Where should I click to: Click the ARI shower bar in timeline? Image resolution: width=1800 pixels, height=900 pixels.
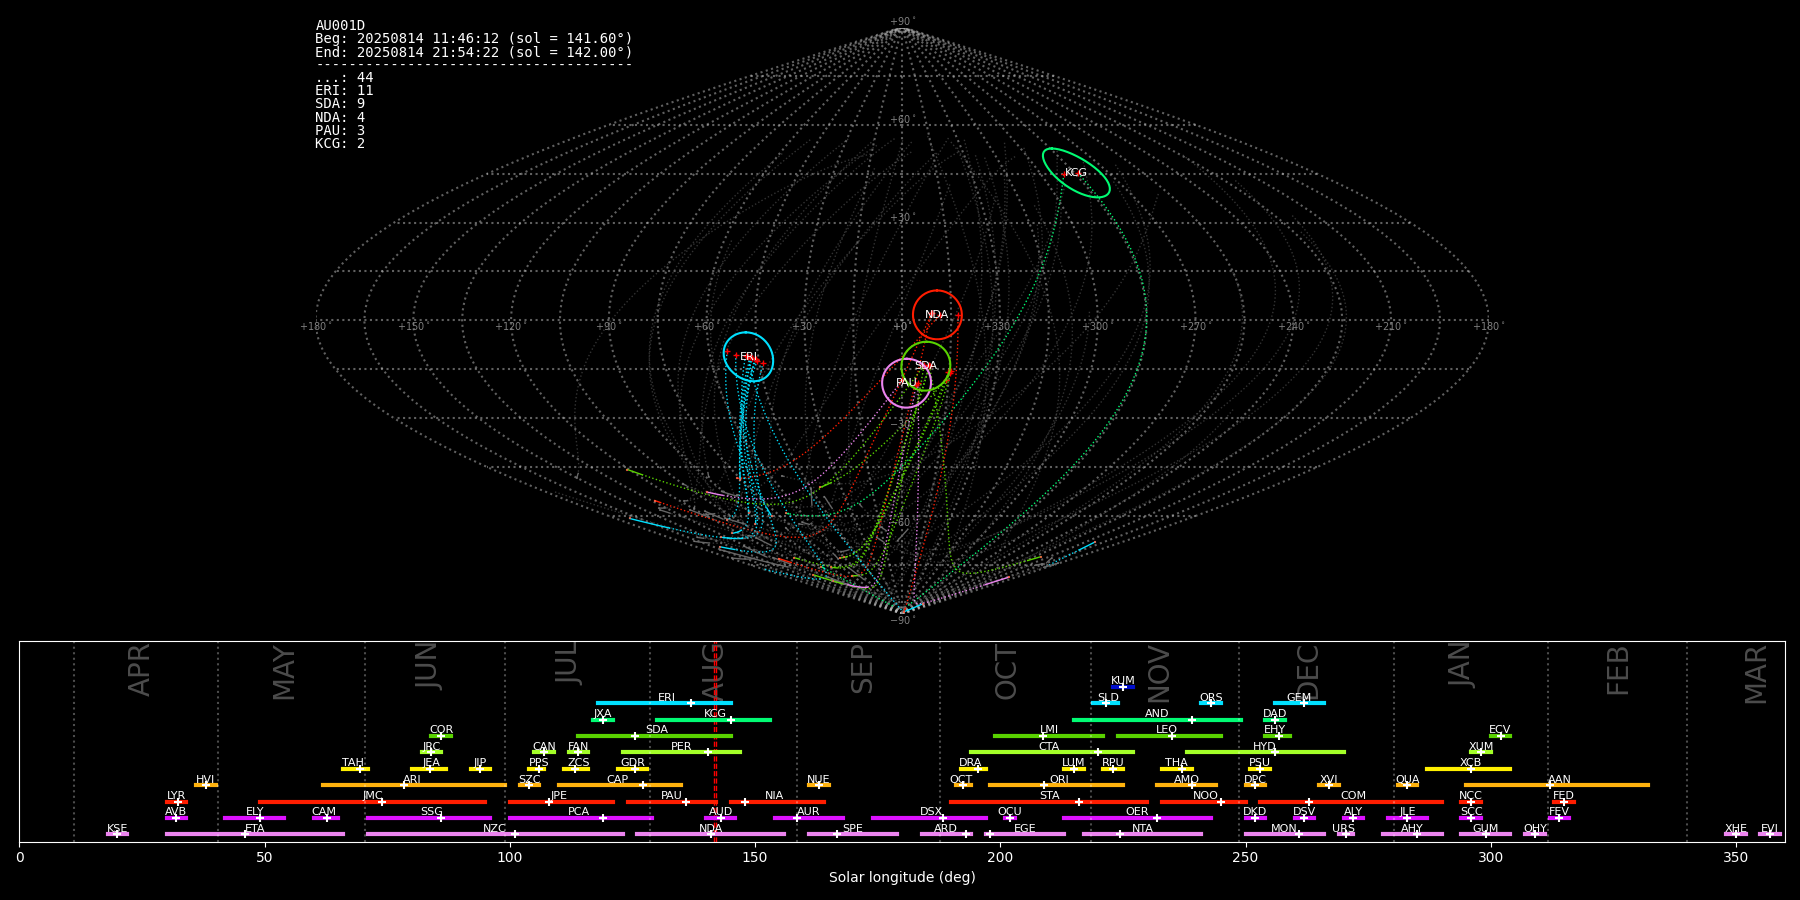(413, 785)
